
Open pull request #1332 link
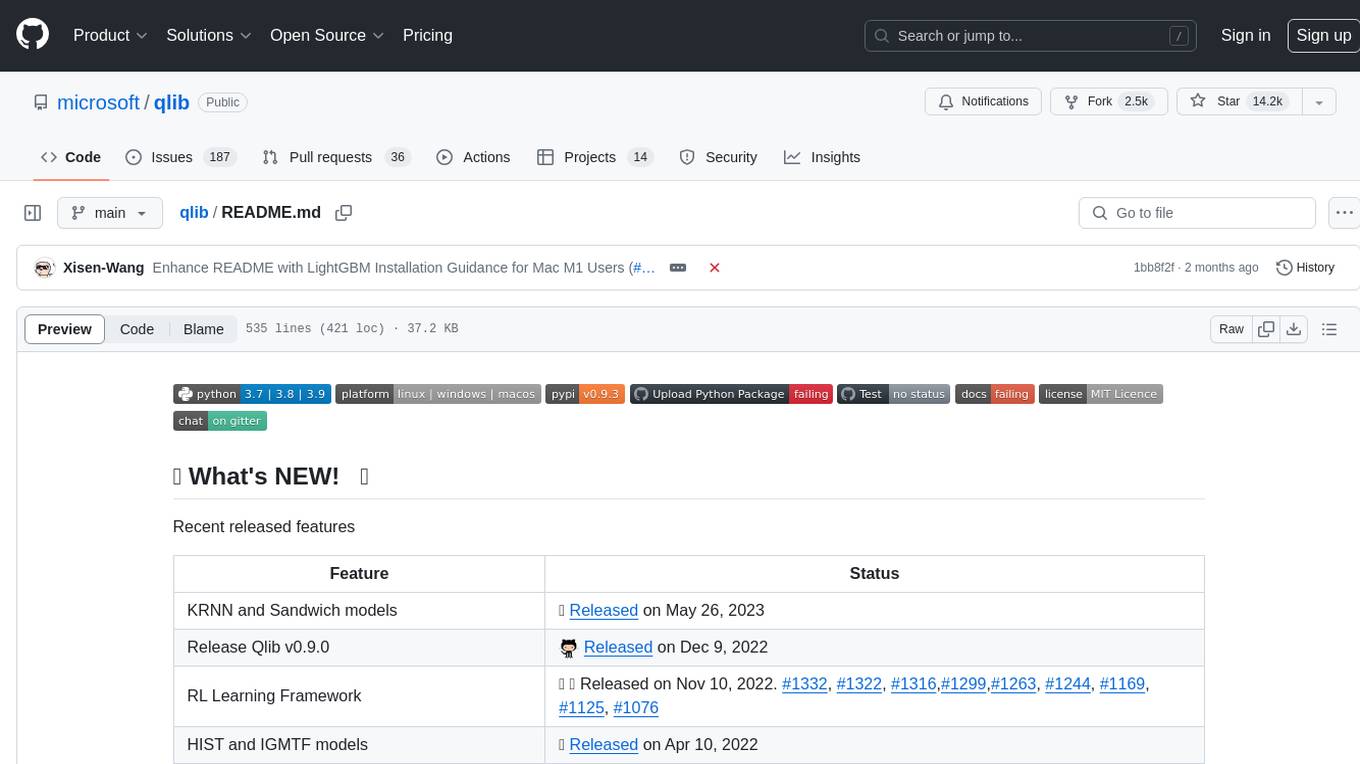805,684
